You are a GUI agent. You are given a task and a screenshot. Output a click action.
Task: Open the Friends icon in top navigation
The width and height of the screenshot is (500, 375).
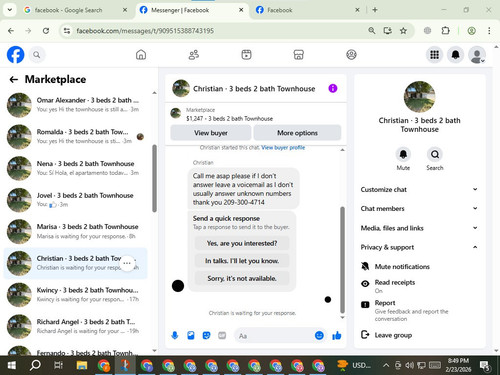pos(194,55)
